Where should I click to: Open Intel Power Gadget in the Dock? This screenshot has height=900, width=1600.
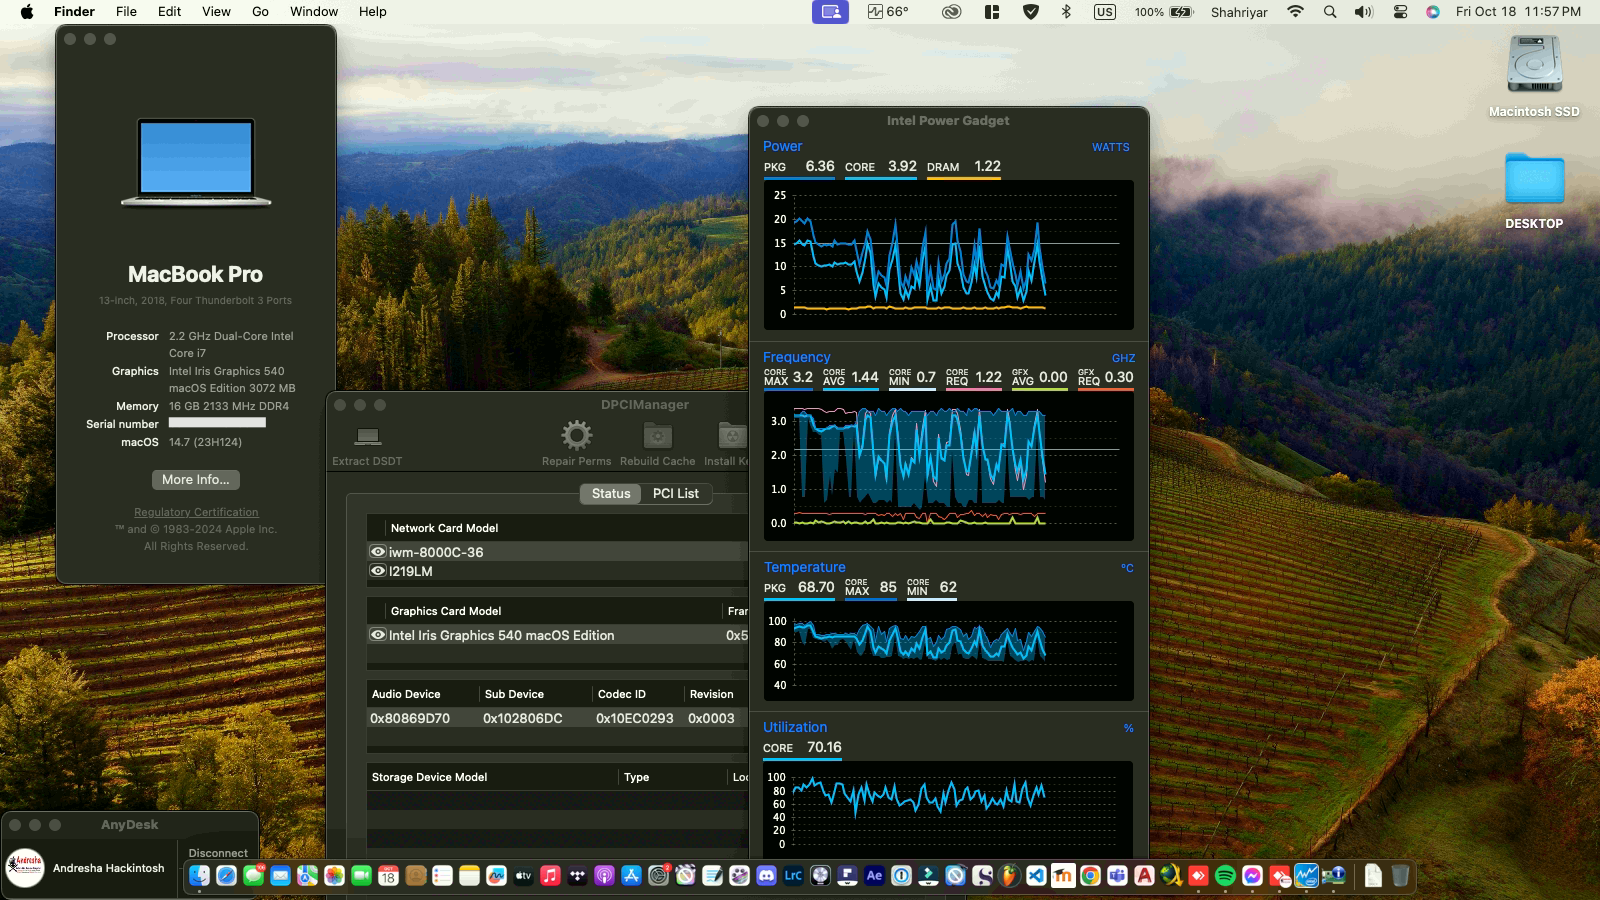(1306, 875)
